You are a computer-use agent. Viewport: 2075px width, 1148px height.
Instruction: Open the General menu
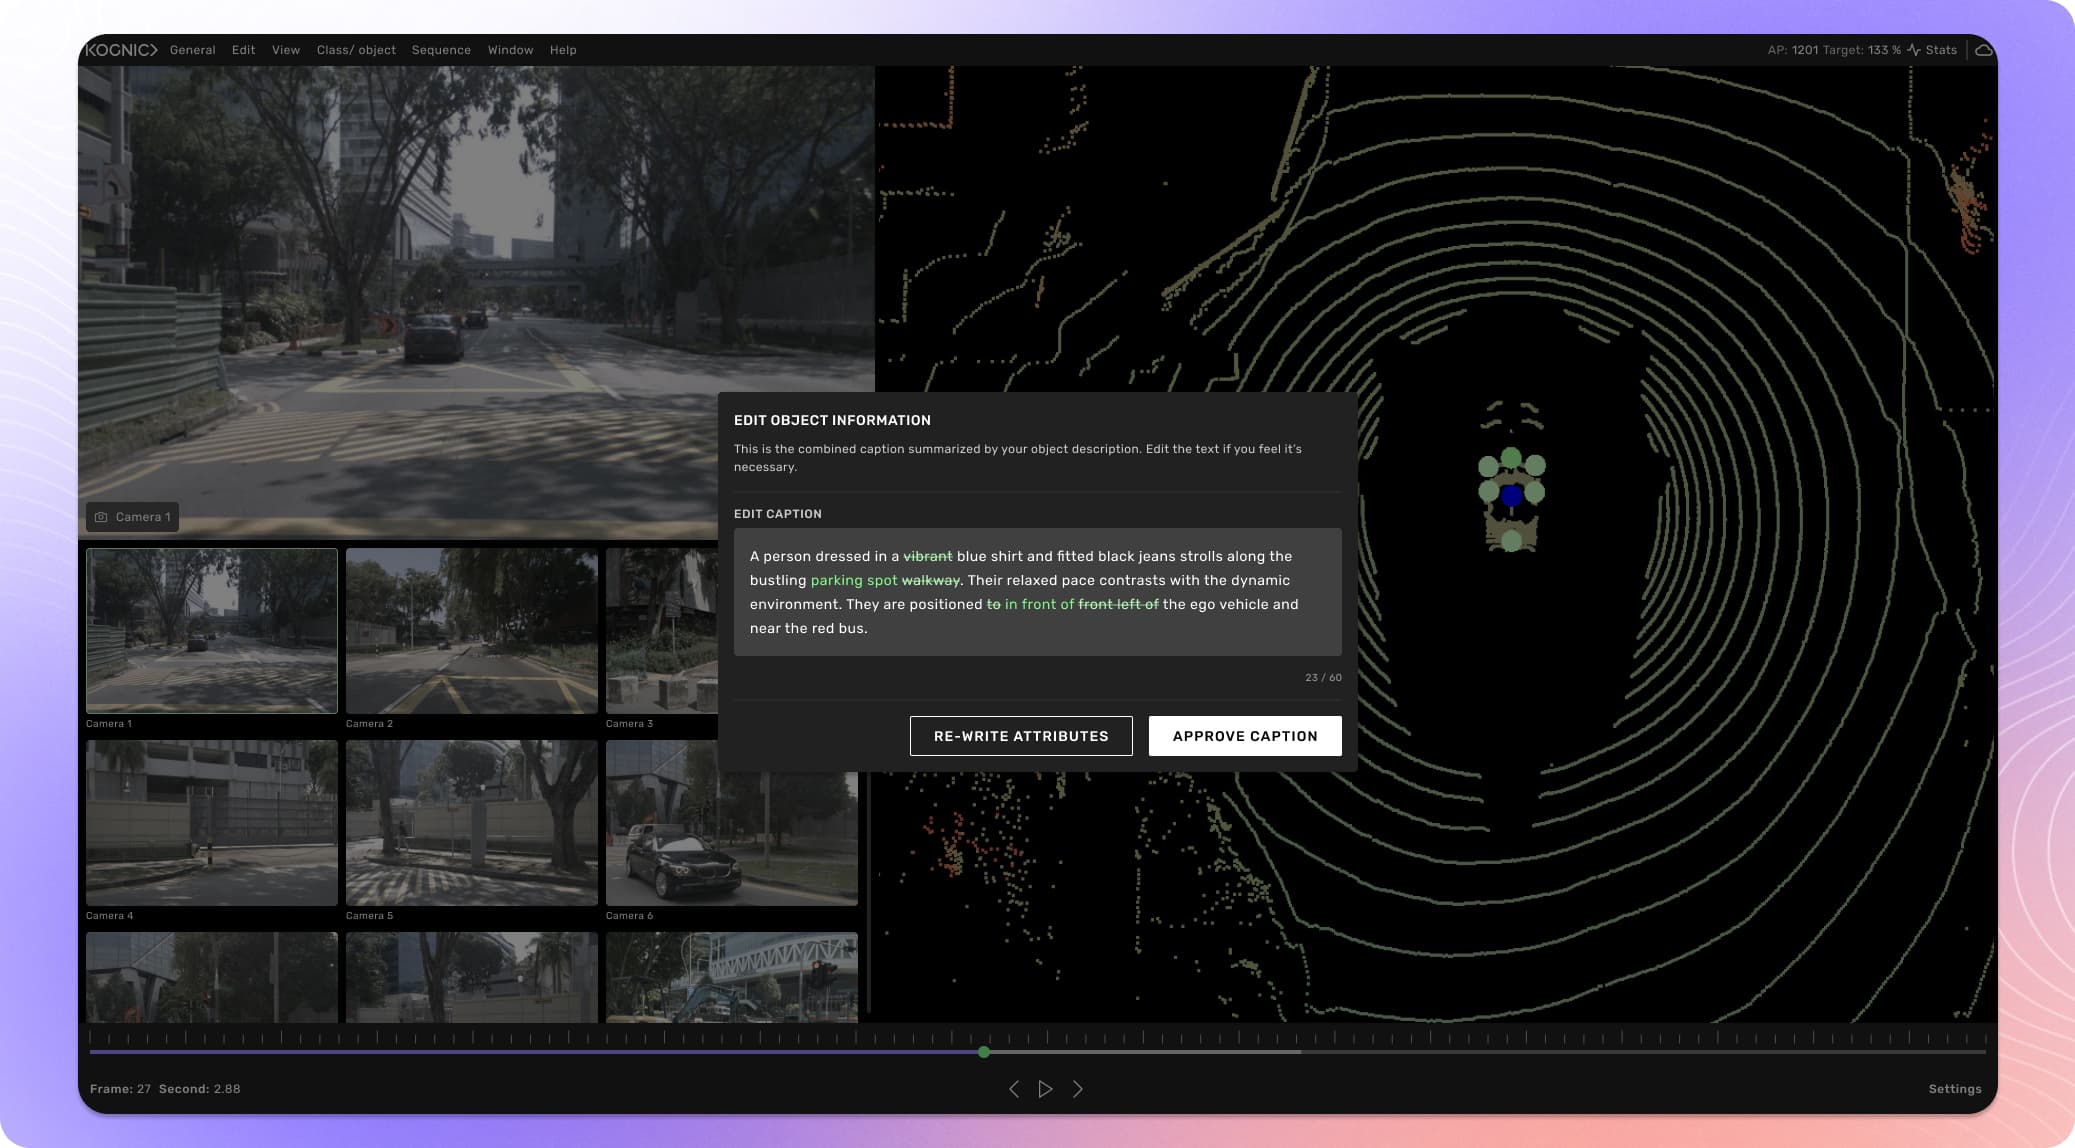click(192, 50)
